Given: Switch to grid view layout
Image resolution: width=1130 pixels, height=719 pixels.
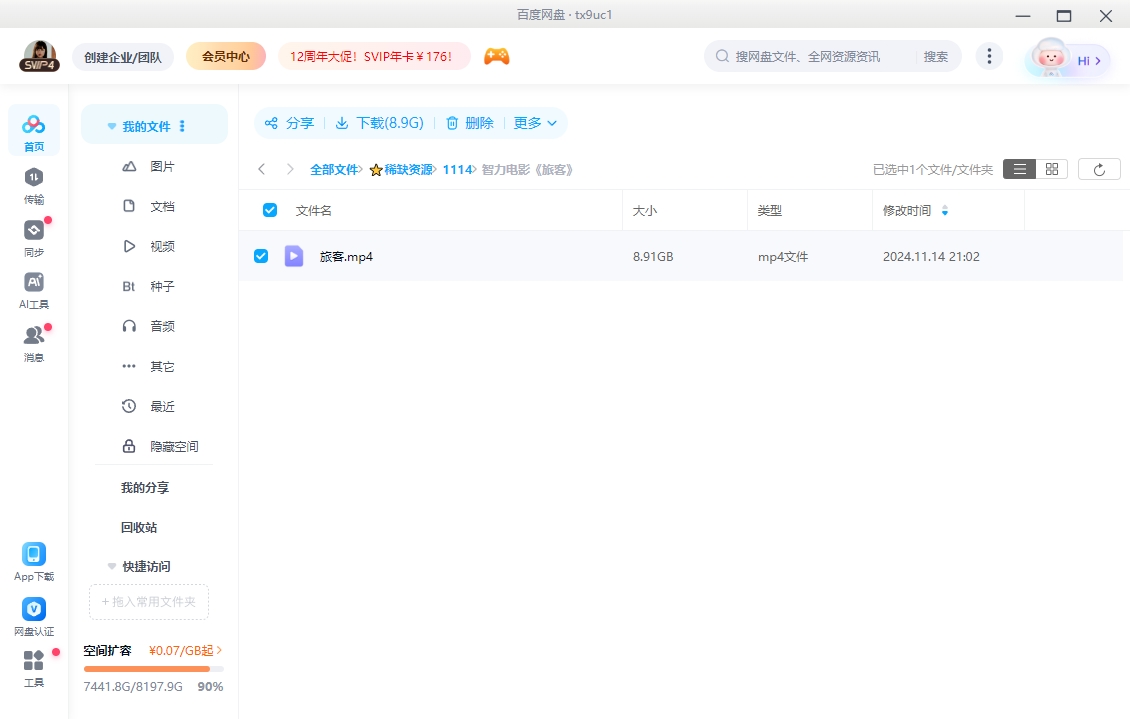Looking at the screenshot, I should 1051,168.
